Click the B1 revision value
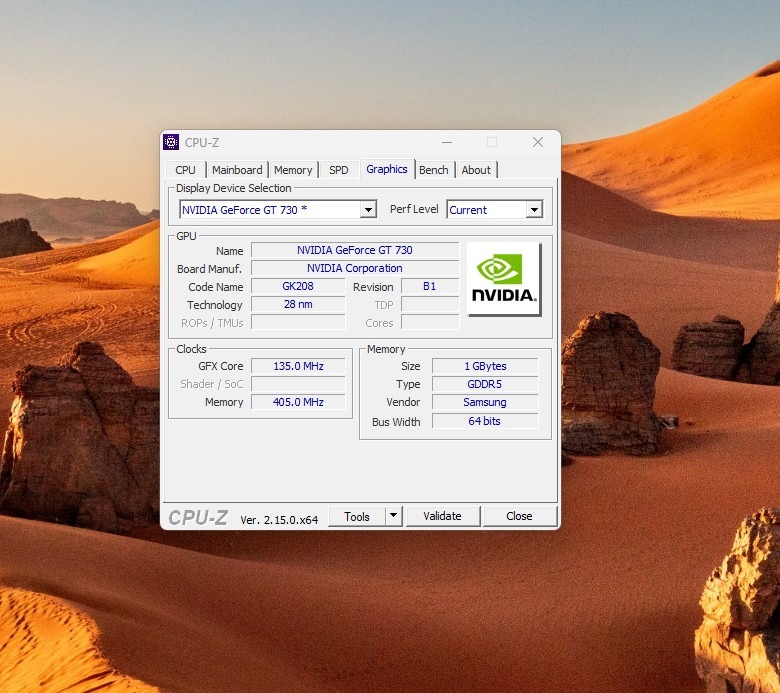This screenshot has height=693, width=780. click(430, 286)
